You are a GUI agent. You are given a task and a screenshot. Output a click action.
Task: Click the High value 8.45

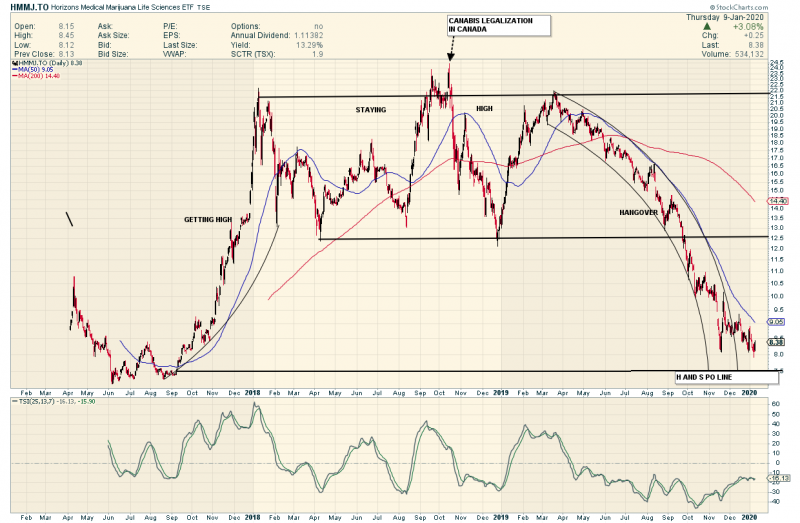(x=66, y=35)
